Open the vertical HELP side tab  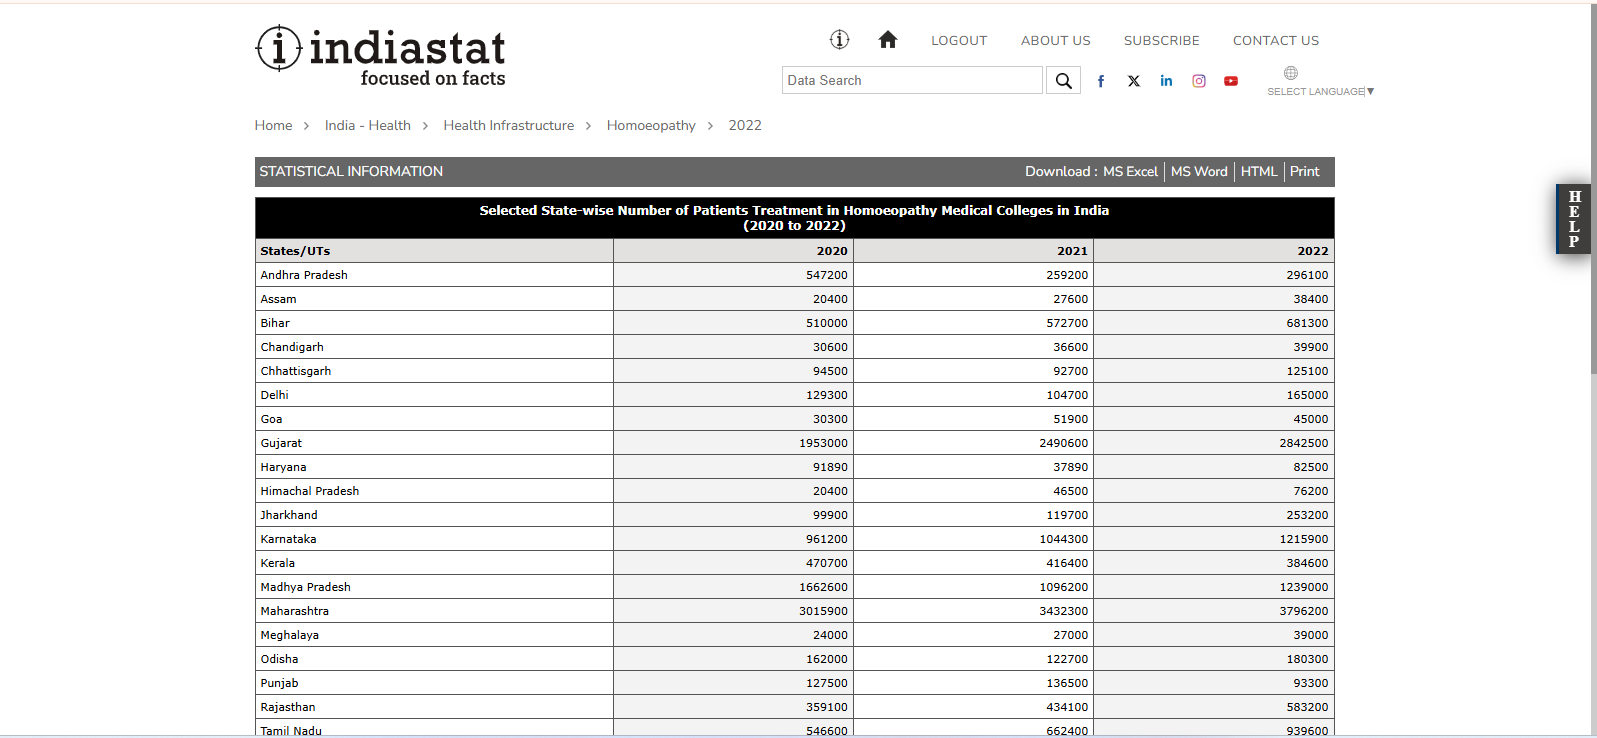pos(1573,219)
